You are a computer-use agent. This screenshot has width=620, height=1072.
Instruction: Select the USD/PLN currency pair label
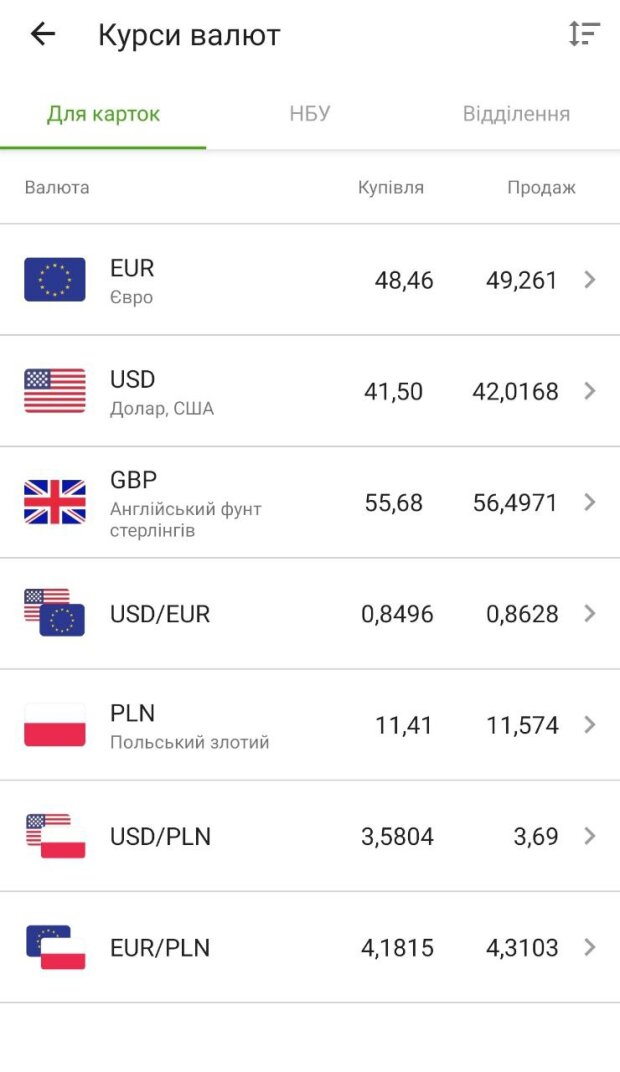pos(160,836)
